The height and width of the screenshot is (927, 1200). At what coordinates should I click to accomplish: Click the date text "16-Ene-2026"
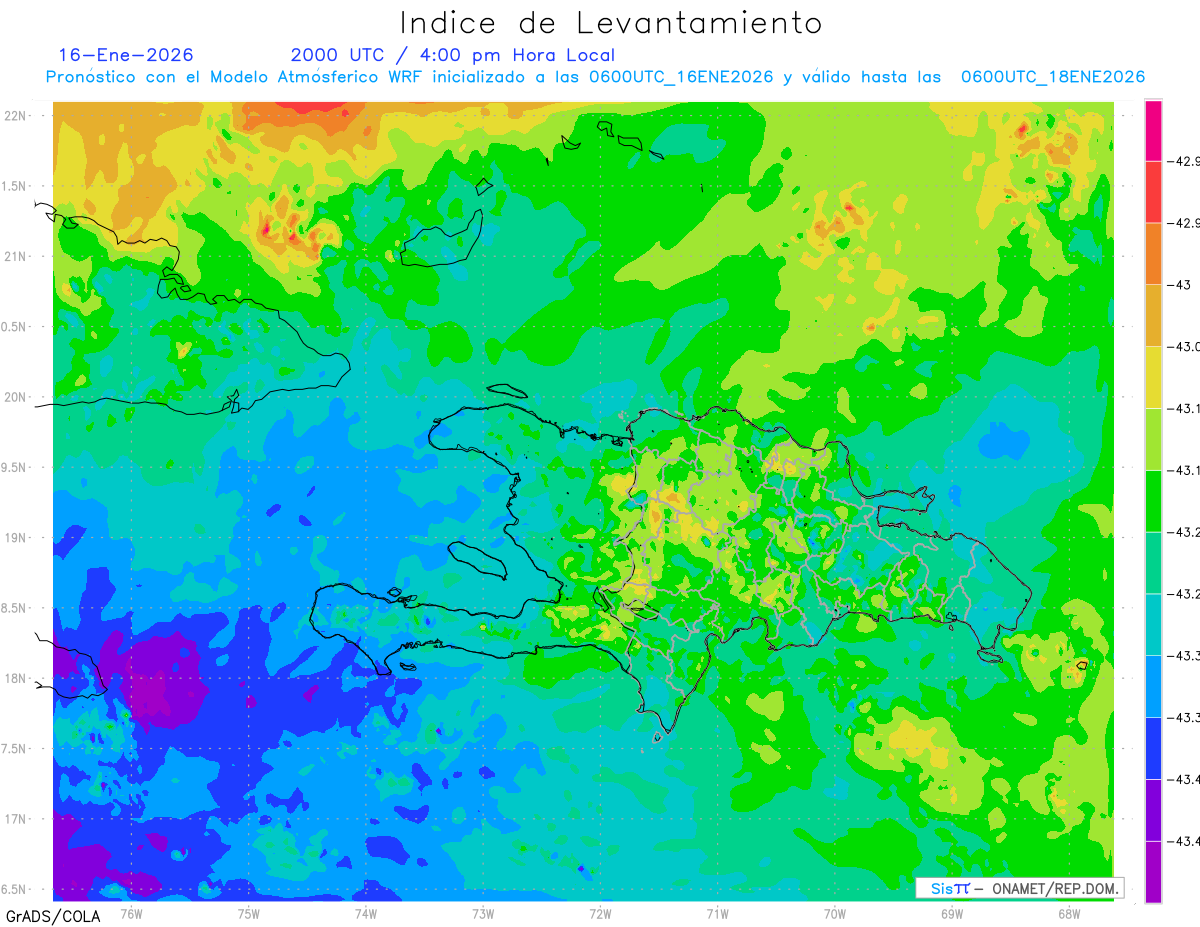[x=126, y=55]
